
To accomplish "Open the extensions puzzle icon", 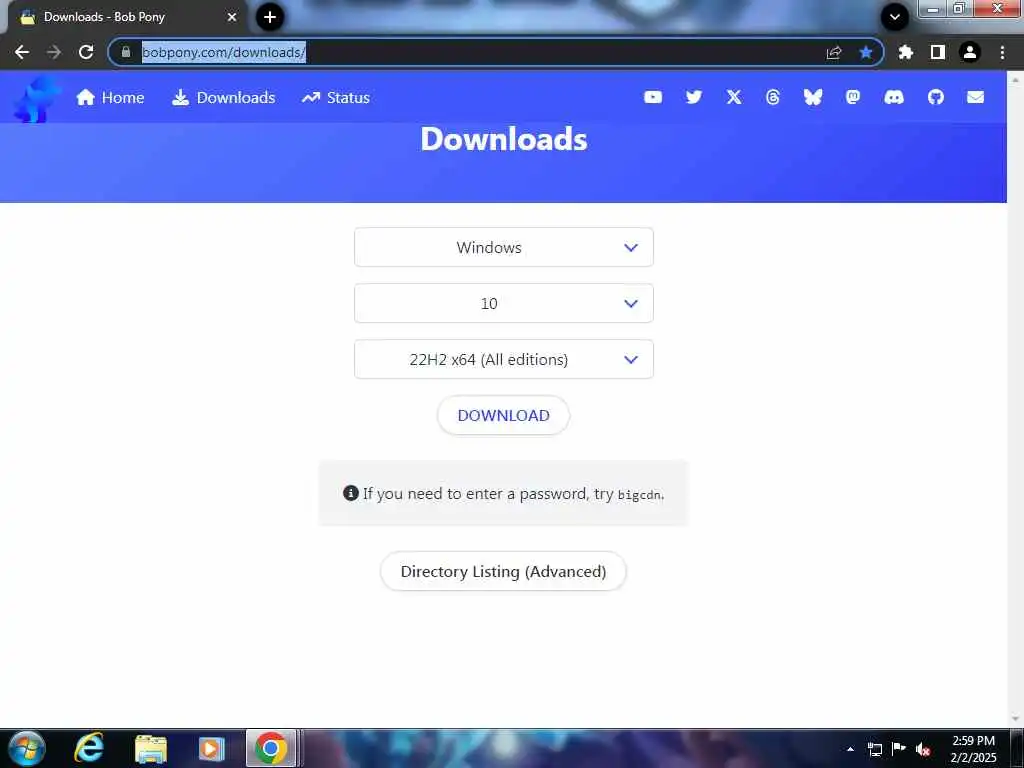I will tap(905, 52).
